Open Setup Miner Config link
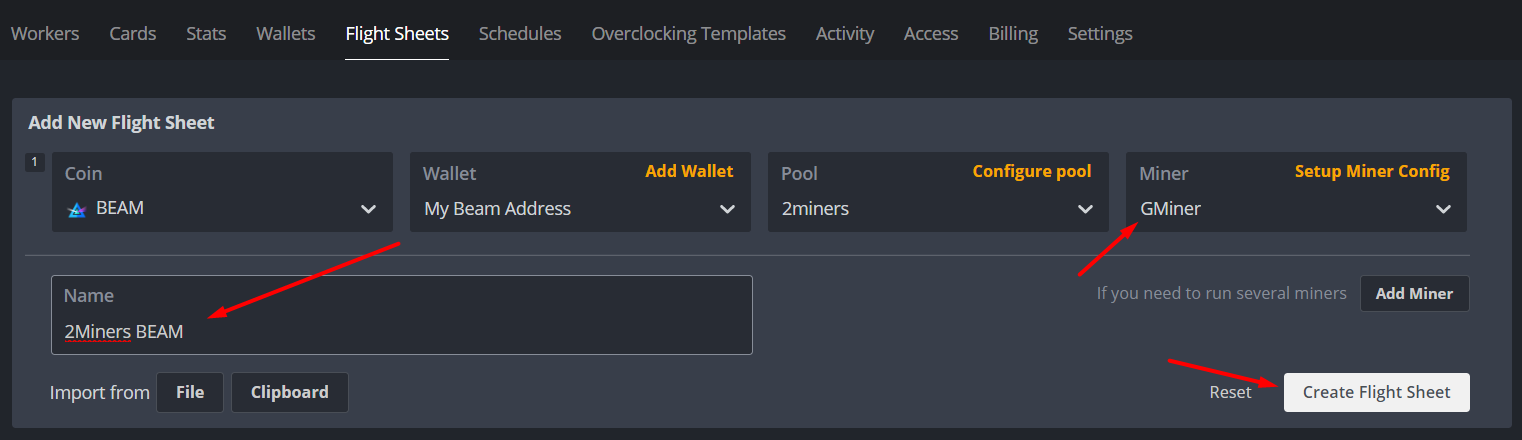1522x440 pixels. tap(1372, 172)
